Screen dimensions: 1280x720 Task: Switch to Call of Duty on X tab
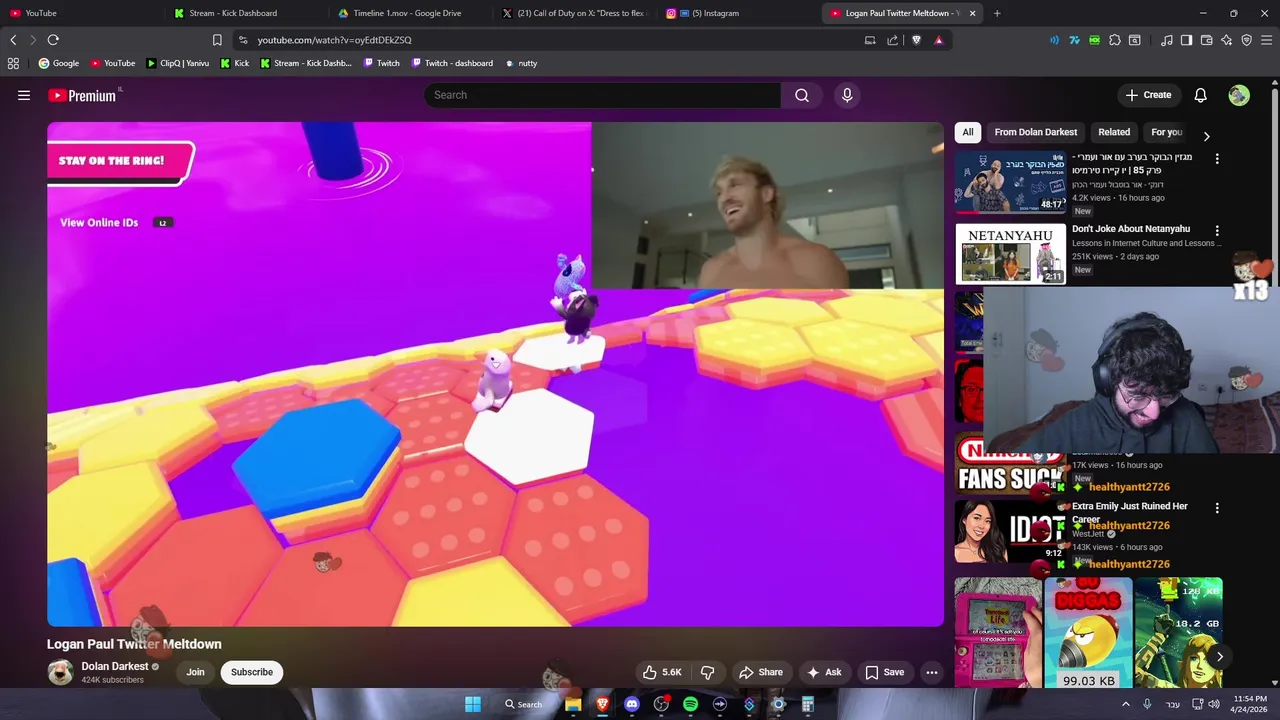point(575,13)
